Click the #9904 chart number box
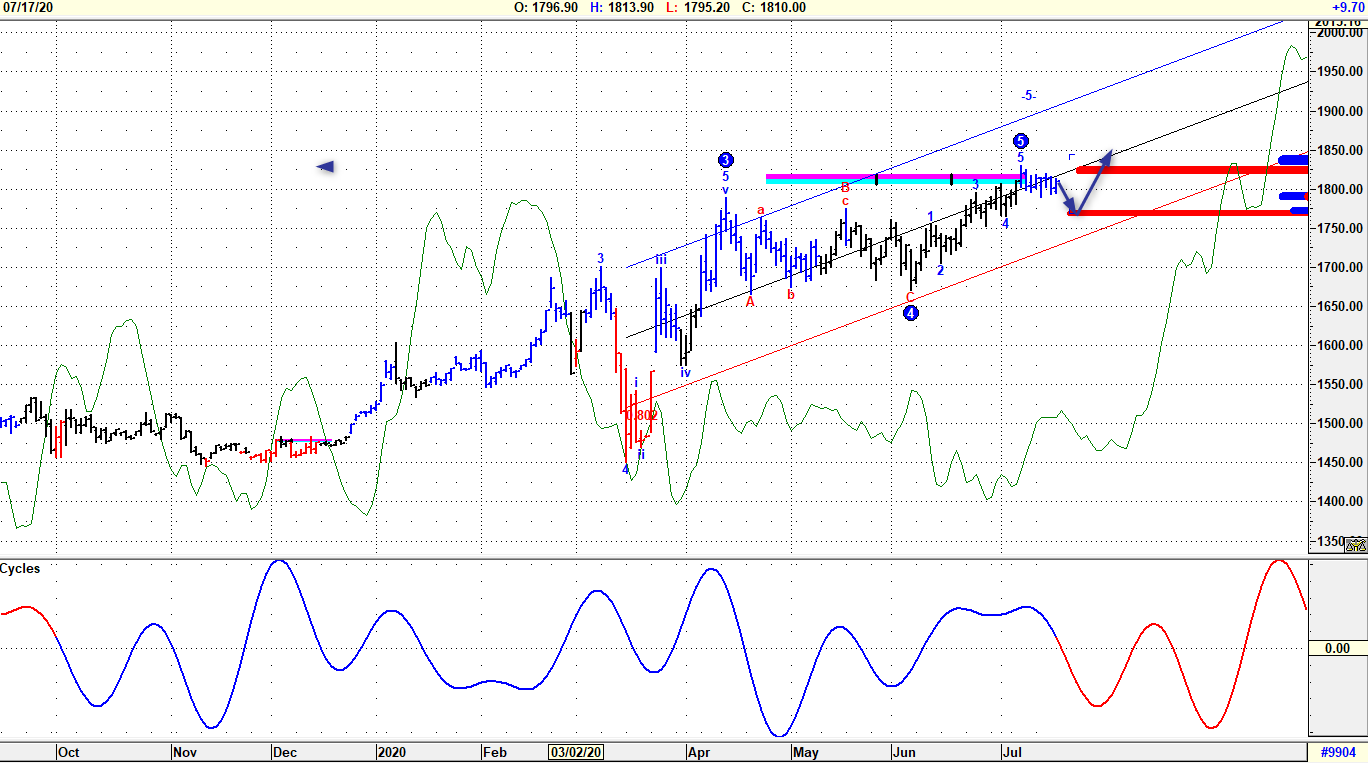1368x763 pixels. (1339, 752)
